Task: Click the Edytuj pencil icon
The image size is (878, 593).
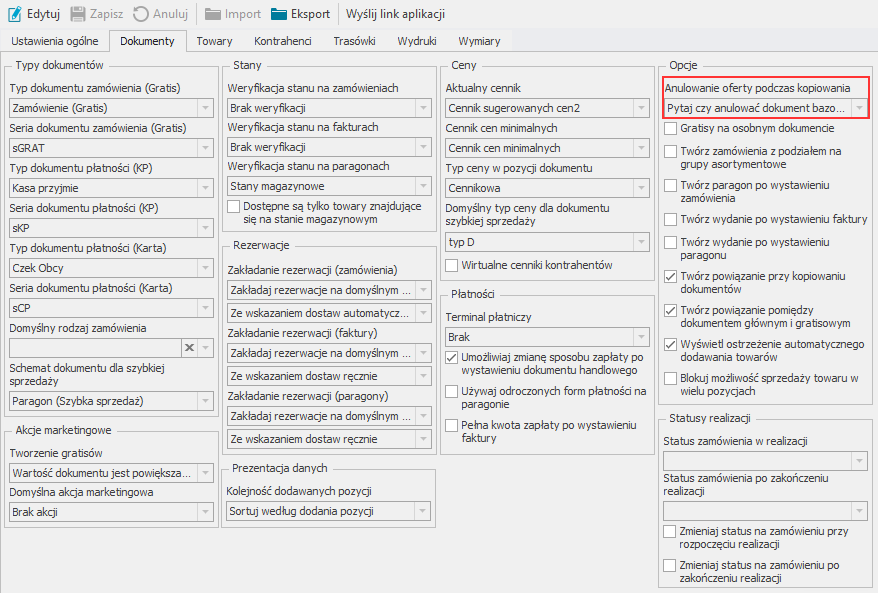Action: coord(14,14)
